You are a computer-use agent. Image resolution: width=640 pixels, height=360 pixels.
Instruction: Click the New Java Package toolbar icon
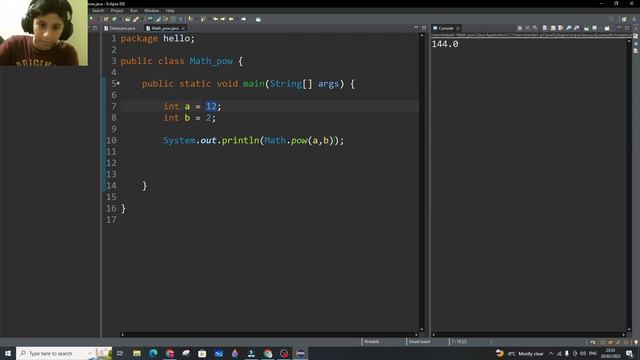pyautogui.click(x=106, y=19)
